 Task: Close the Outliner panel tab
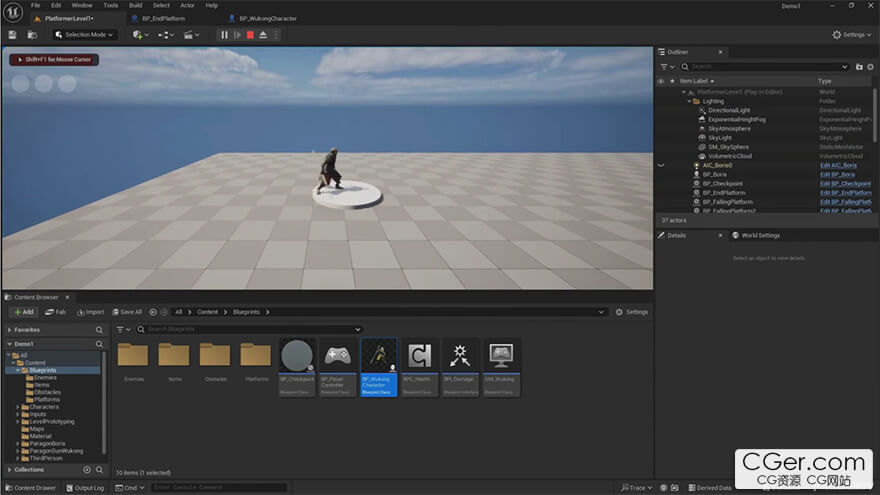pos(721,52)
